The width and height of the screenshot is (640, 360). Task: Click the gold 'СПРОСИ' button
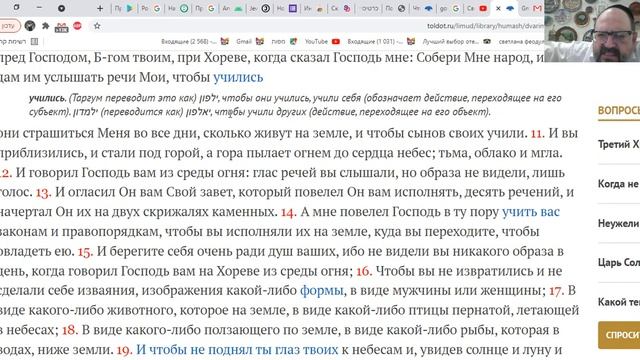click(619, 335)
